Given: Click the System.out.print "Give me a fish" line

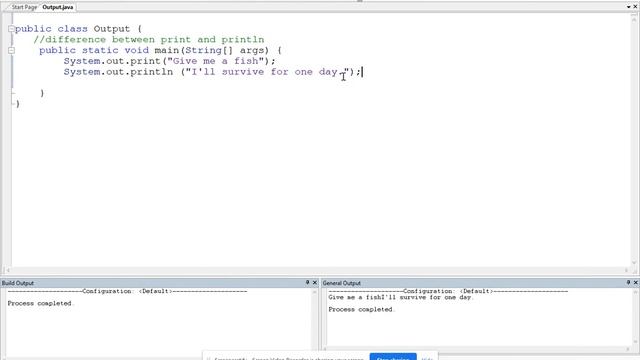Looking at the screenshot, I should pos(169,61).
